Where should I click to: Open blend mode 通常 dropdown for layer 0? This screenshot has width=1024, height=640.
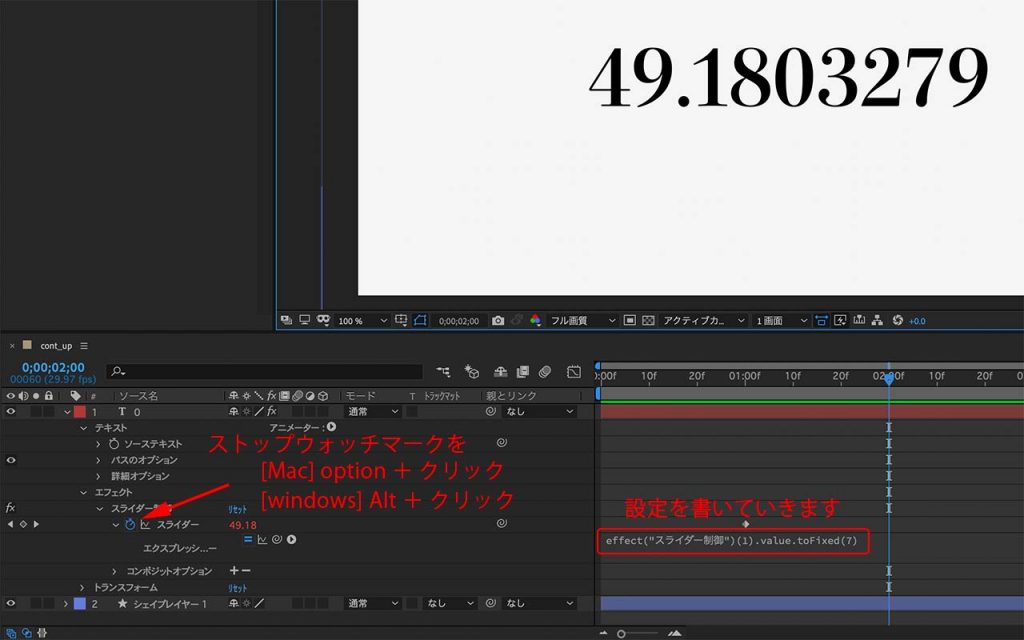pyautogui.click(x=372, y=411)
